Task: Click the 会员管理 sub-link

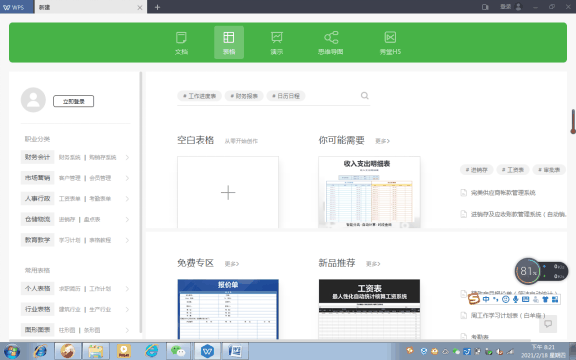Action: [100, 178]
